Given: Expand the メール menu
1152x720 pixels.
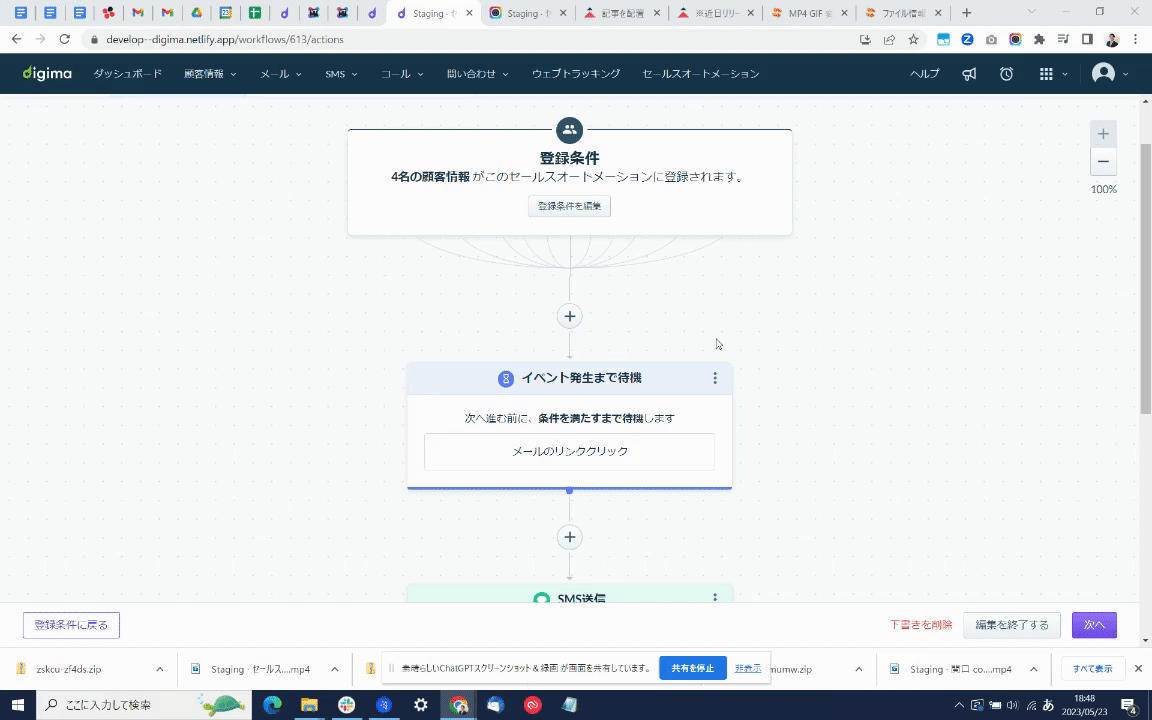Looking at the screenshot, I should coord(281,73).
